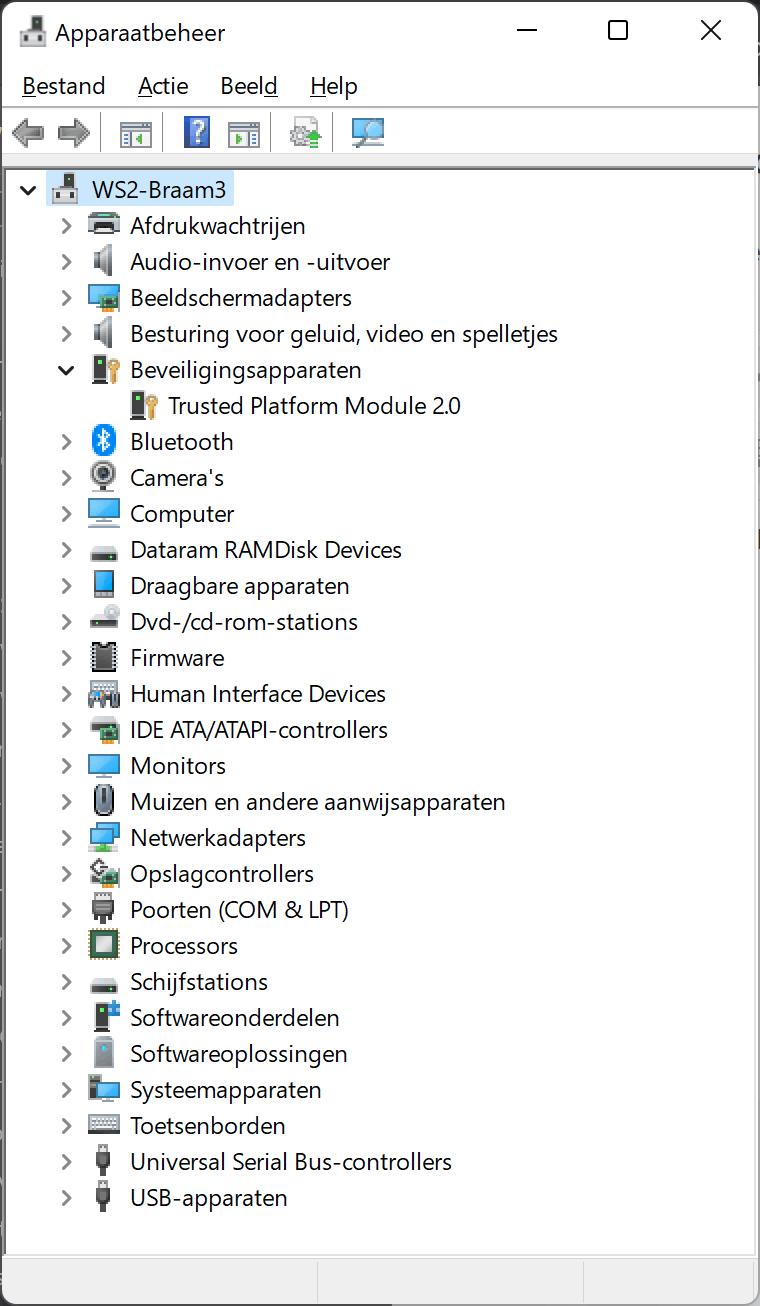Click the Firmware chip icon
This screenshot has width=760, height=1306.
coord(104,657)
